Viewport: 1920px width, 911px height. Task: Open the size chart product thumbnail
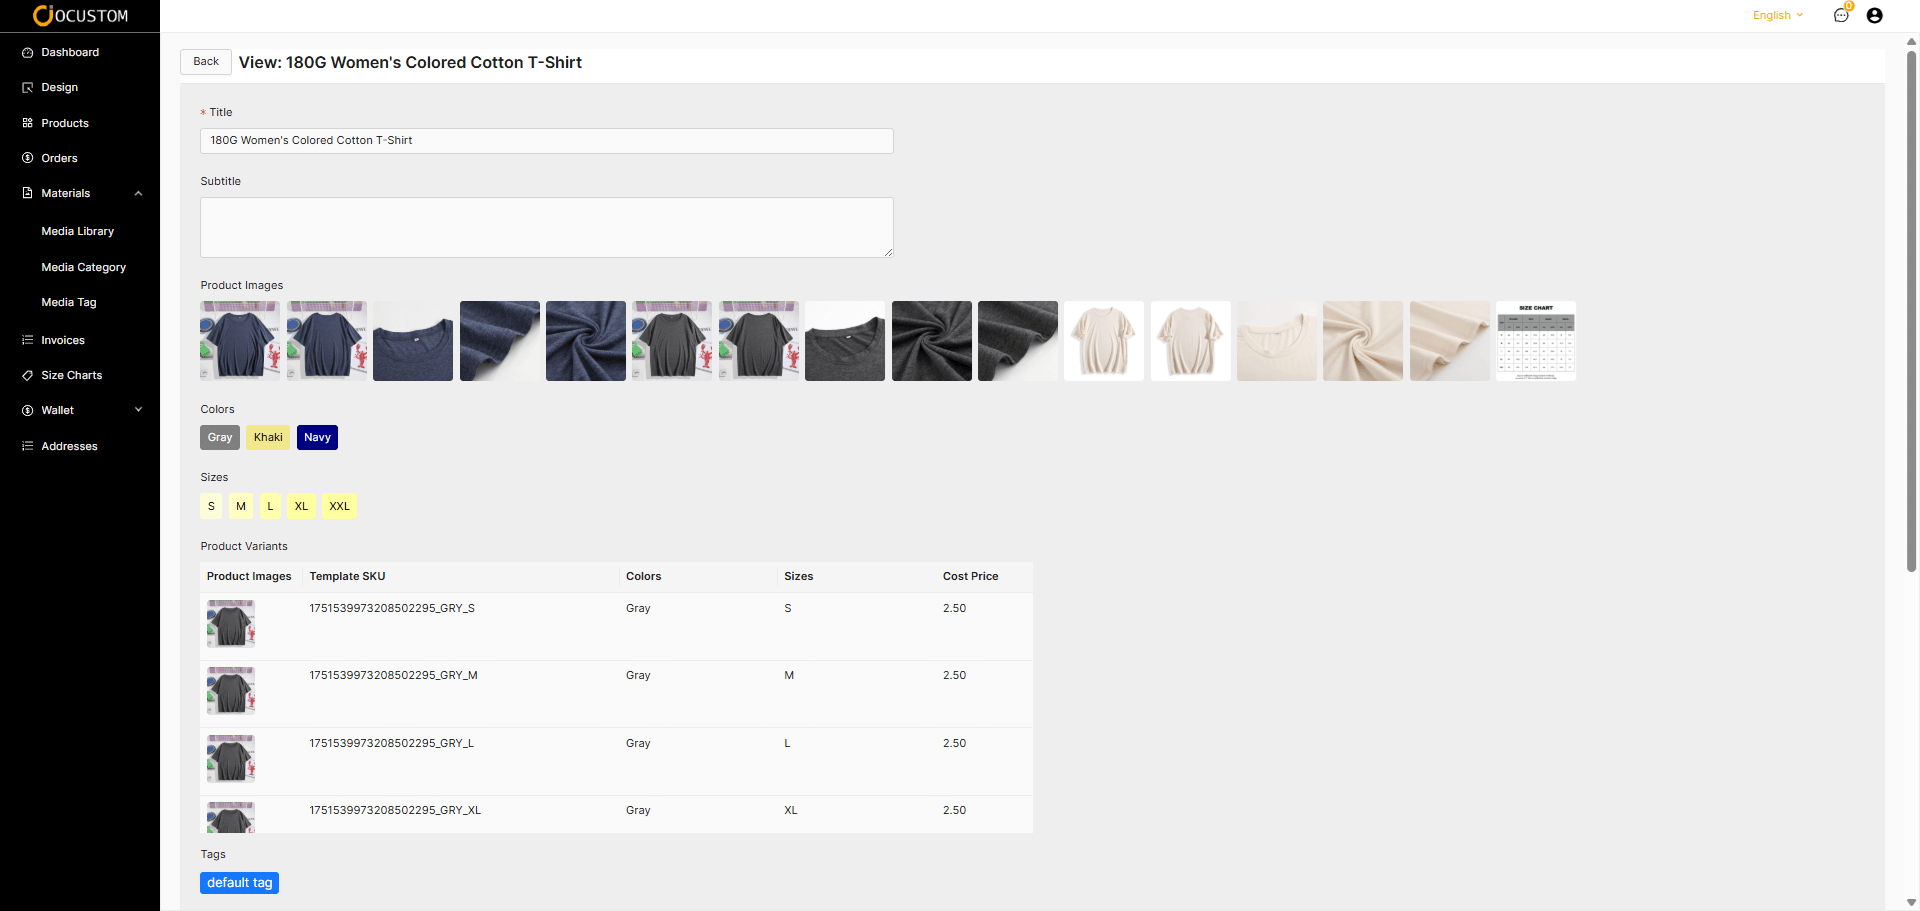tap(1535, 341)
